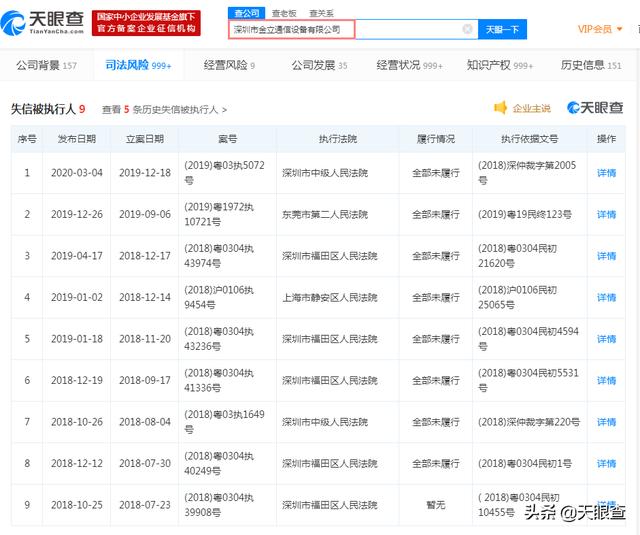The width and height of the screenshot is (640, 535).
Task: Click publish date 2018-10-25
Action: (77, 505)
